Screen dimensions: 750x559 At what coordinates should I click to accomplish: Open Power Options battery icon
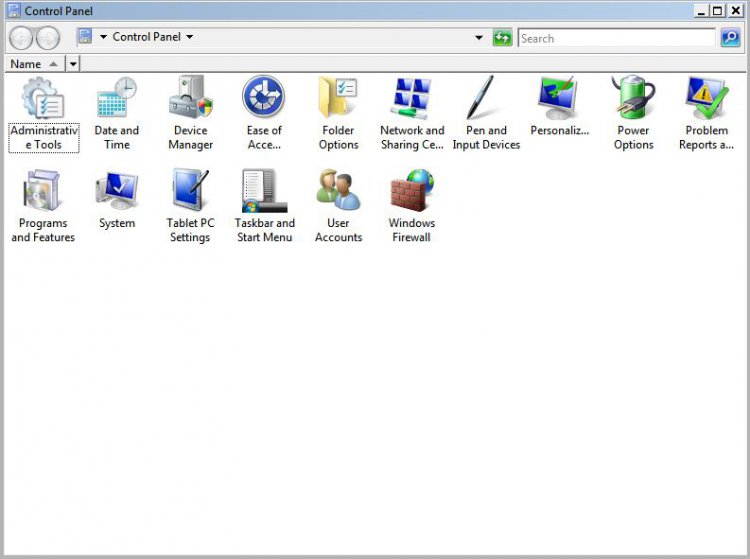coord(633,97)
